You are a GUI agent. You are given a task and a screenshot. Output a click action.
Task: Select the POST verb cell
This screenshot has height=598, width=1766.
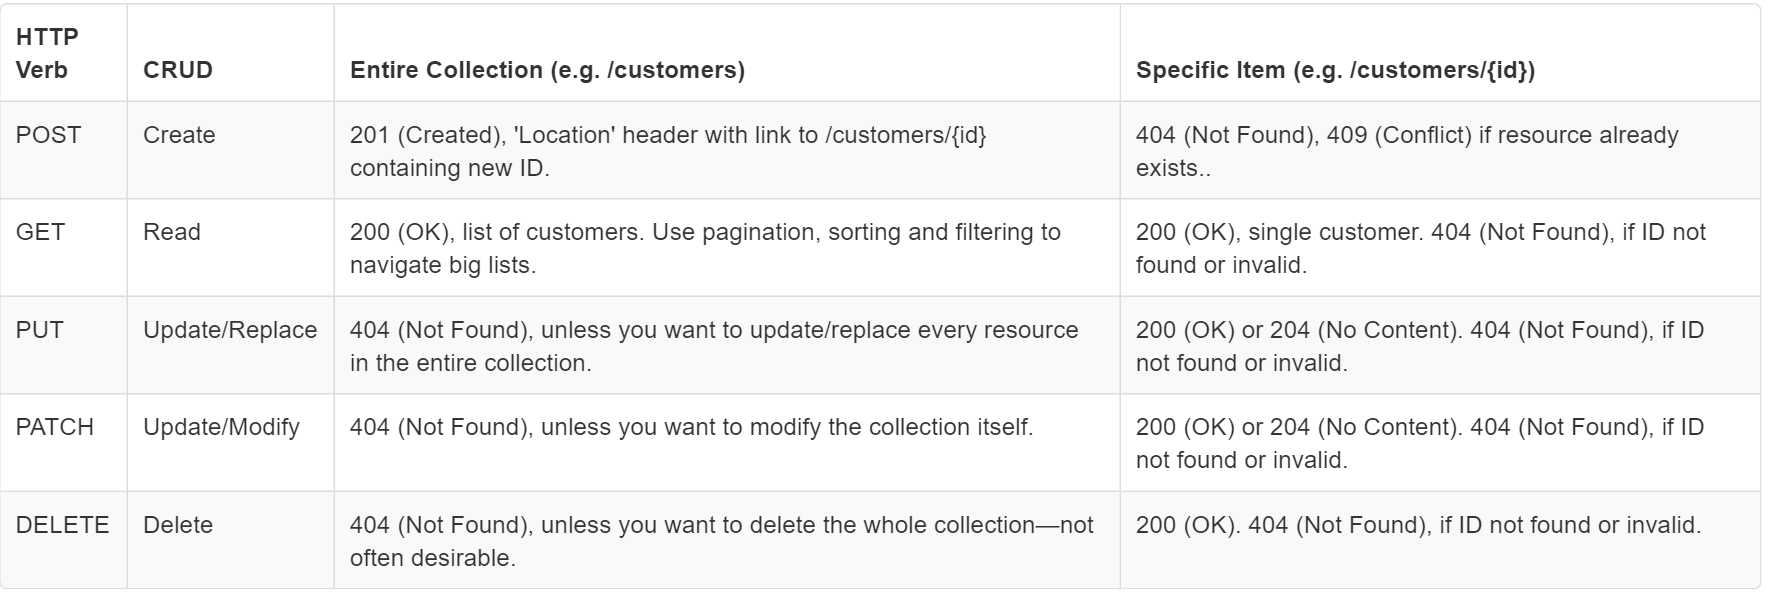(49, 135)
